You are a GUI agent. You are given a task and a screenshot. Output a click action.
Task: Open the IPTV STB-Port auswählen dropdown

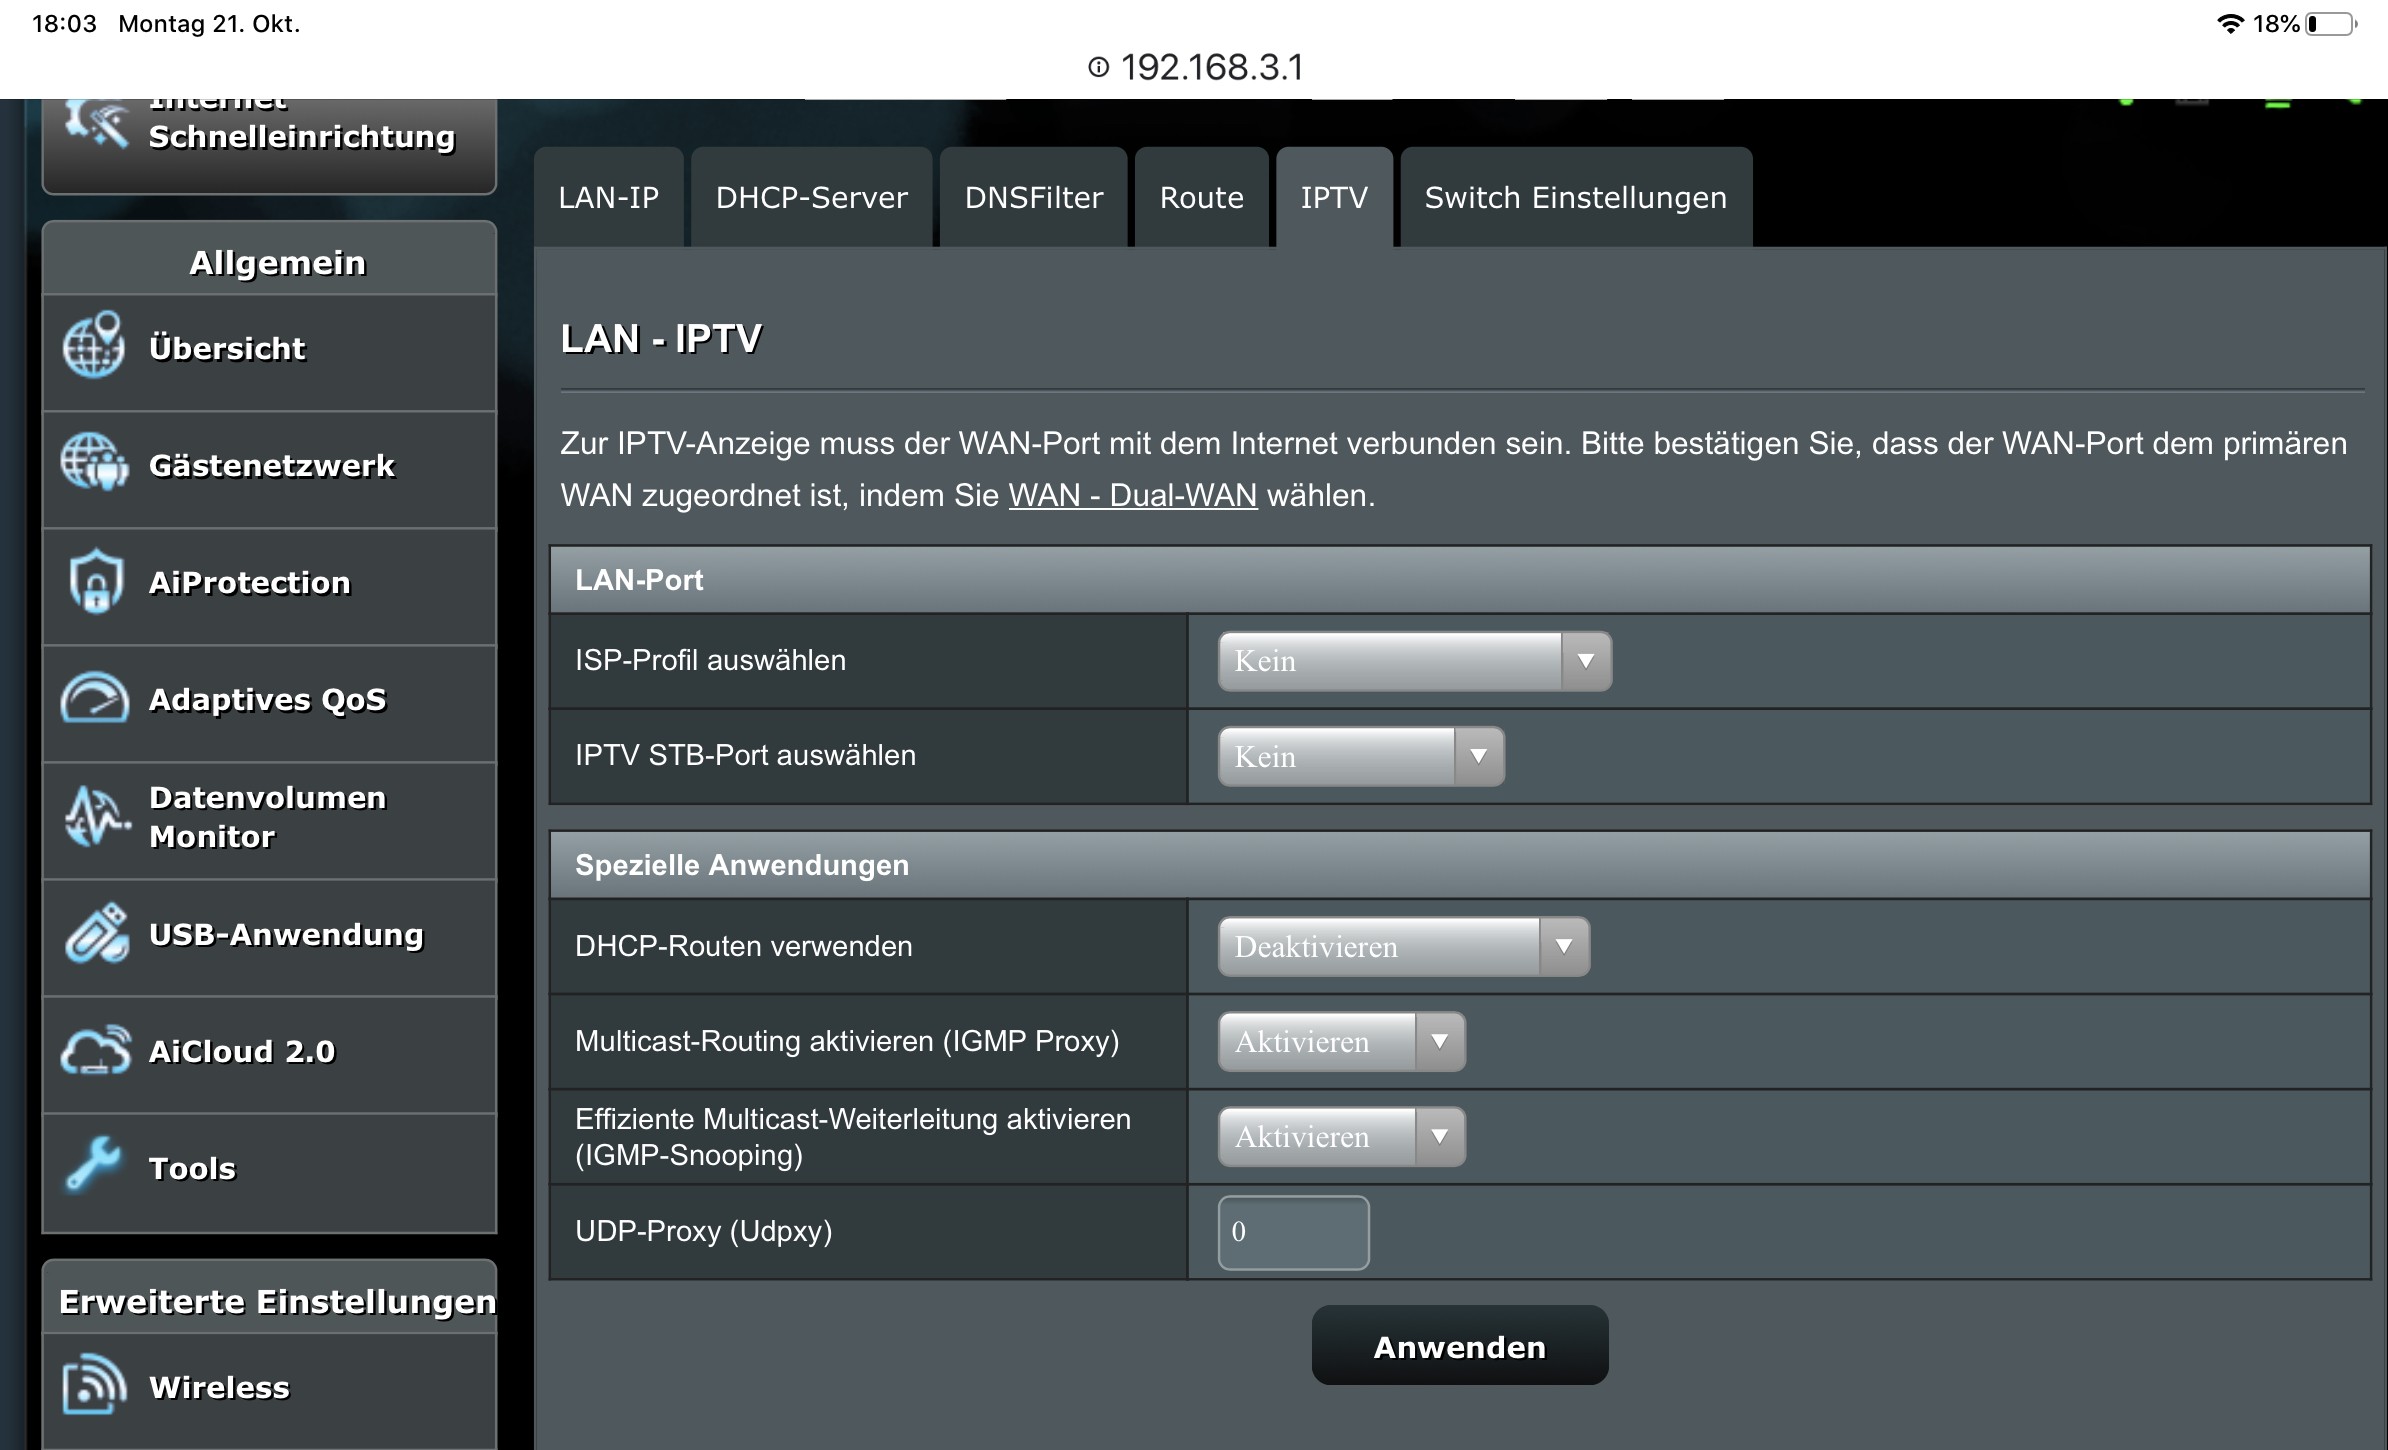(x=1360, y=756)
